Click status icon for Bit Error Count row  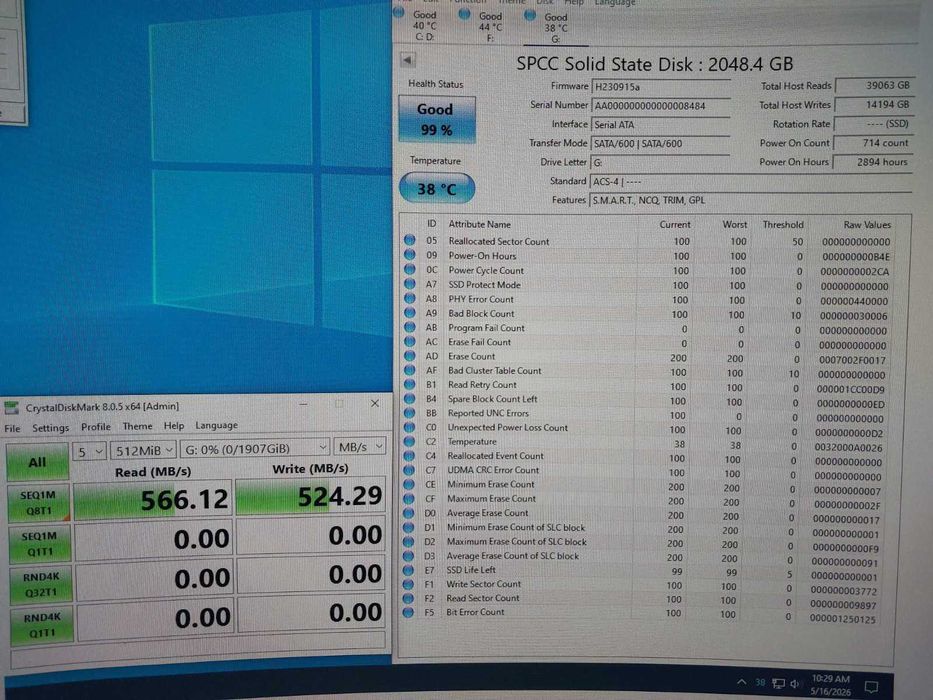coord(408,612)
